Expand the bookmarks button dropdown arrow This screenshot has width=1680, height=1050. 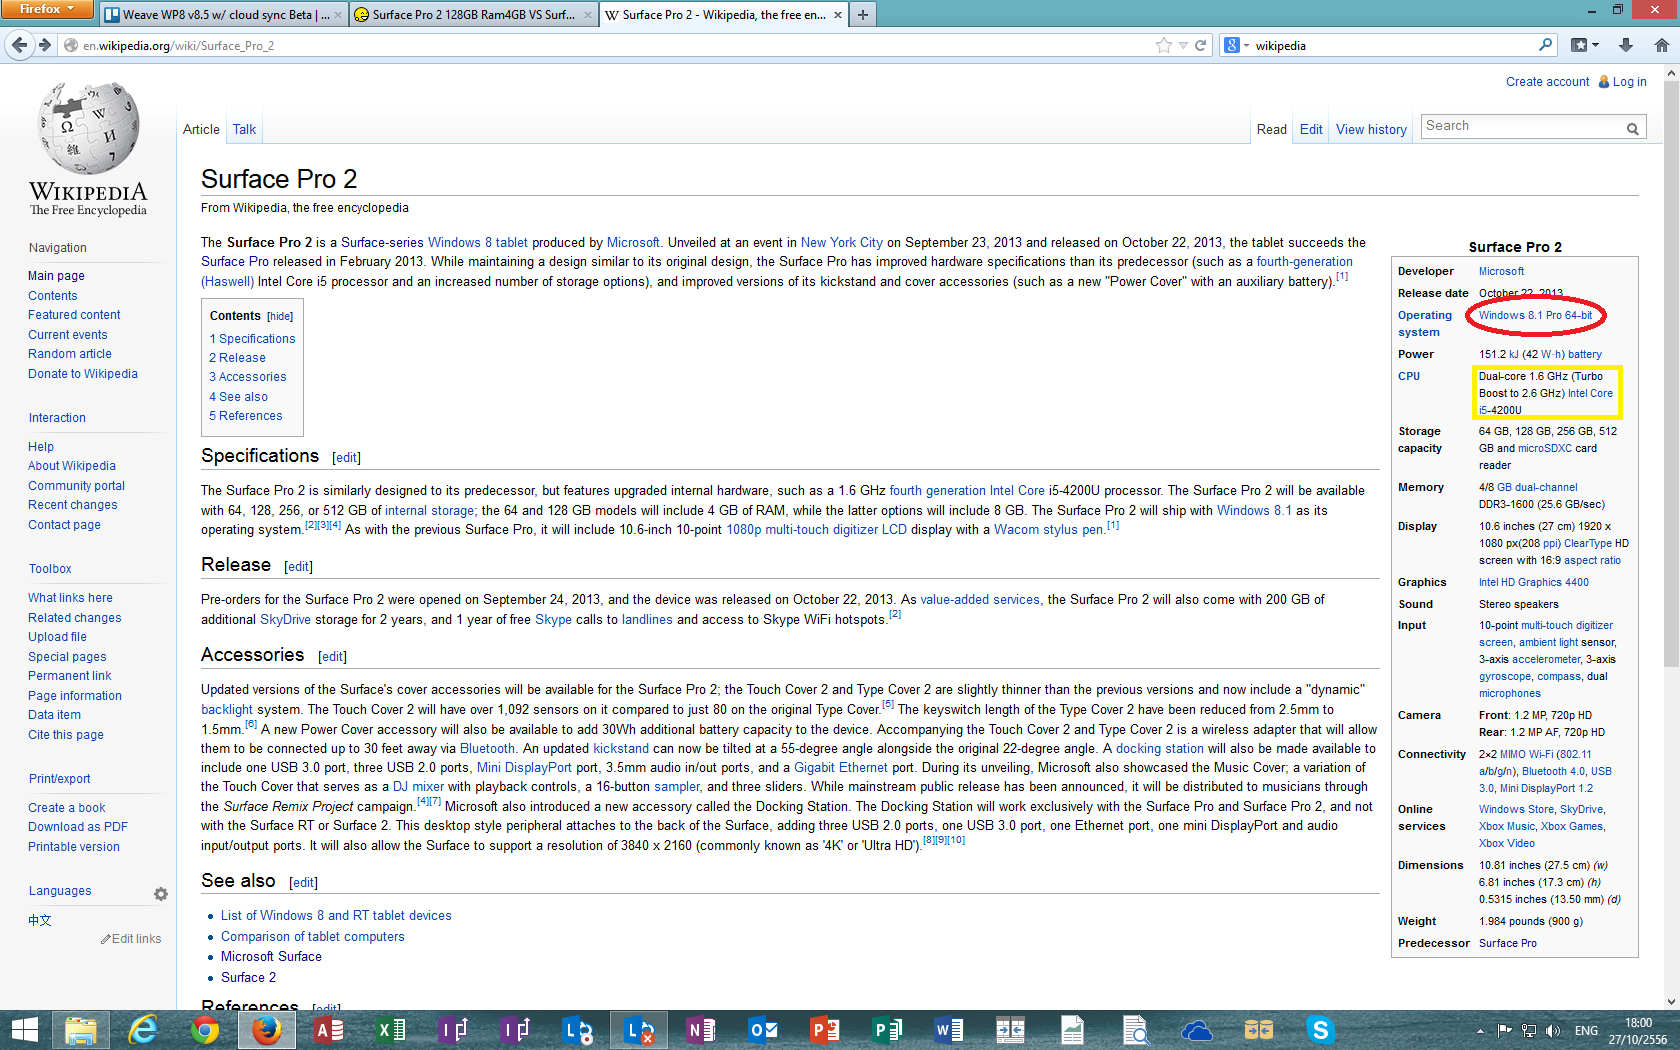(x=1595, y=45)
